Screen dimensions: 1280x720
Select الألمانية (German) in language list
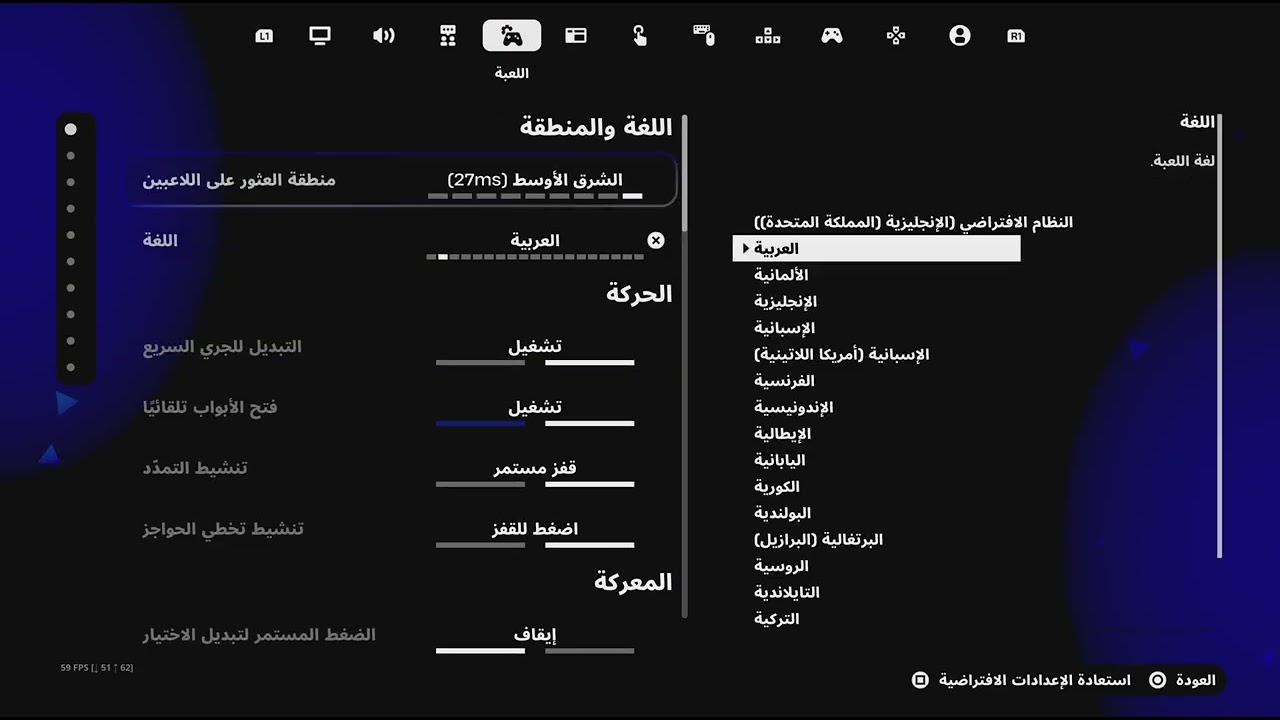pos(781,275)
